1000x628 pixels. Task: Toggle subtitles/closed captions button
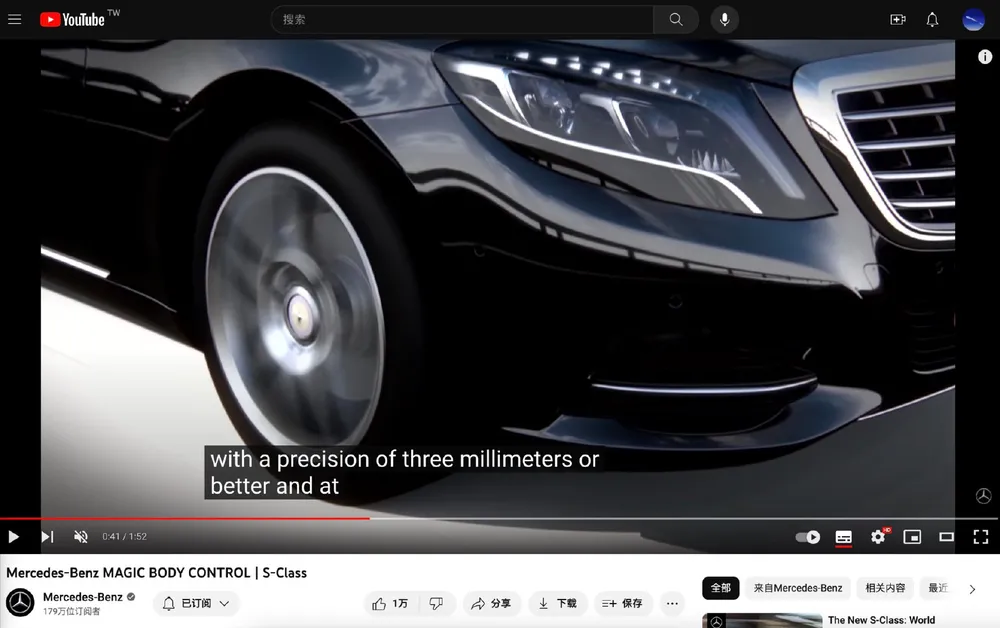coord(843,537)
